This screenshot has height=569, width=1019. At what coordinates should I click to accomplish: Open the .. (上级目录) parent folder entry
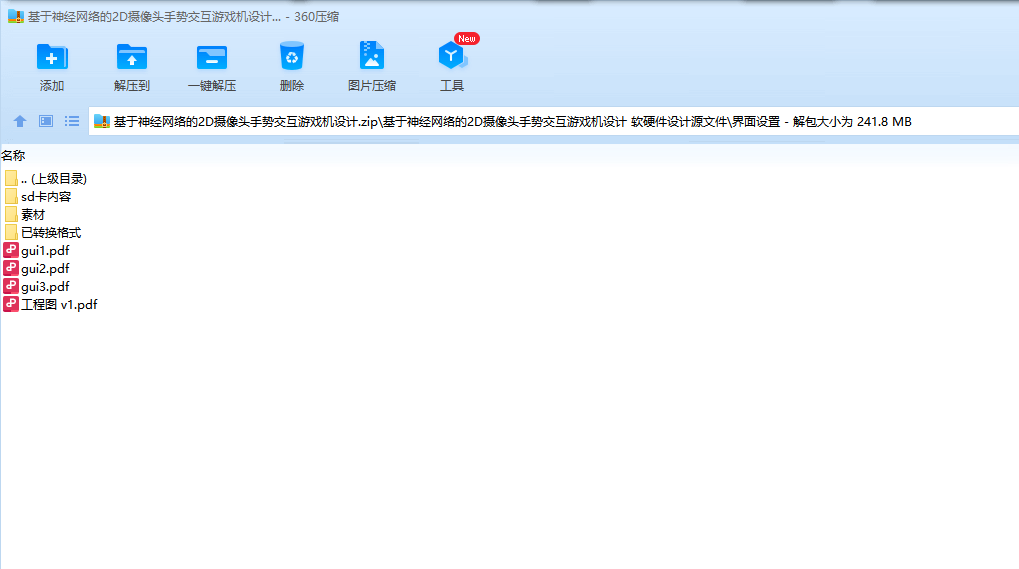coord(46,179)
